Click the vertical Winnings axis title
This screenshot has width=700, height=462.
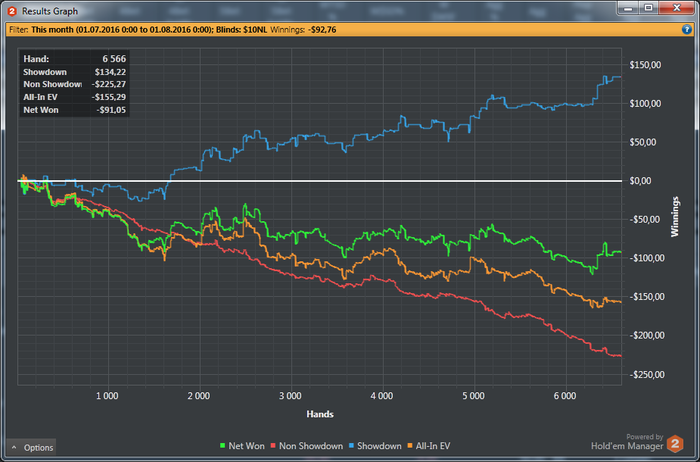pyautogui.click(x=675, y=216)
